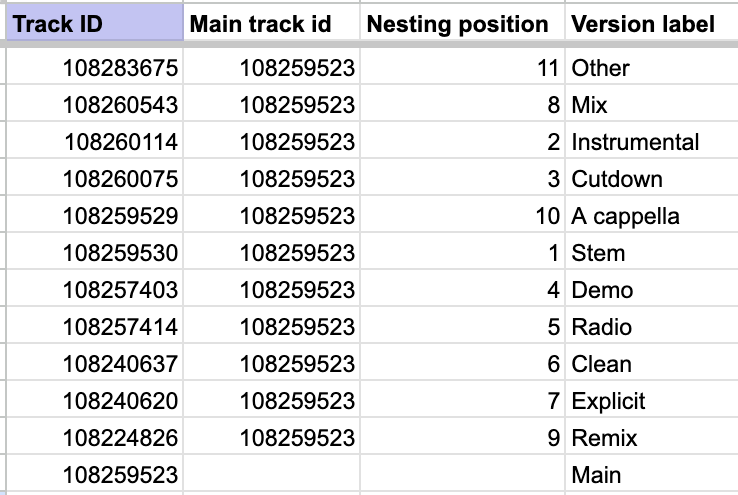Select the Explicit version label cell
The height and width of the screenshot is (495, 738).
[651, 399]
